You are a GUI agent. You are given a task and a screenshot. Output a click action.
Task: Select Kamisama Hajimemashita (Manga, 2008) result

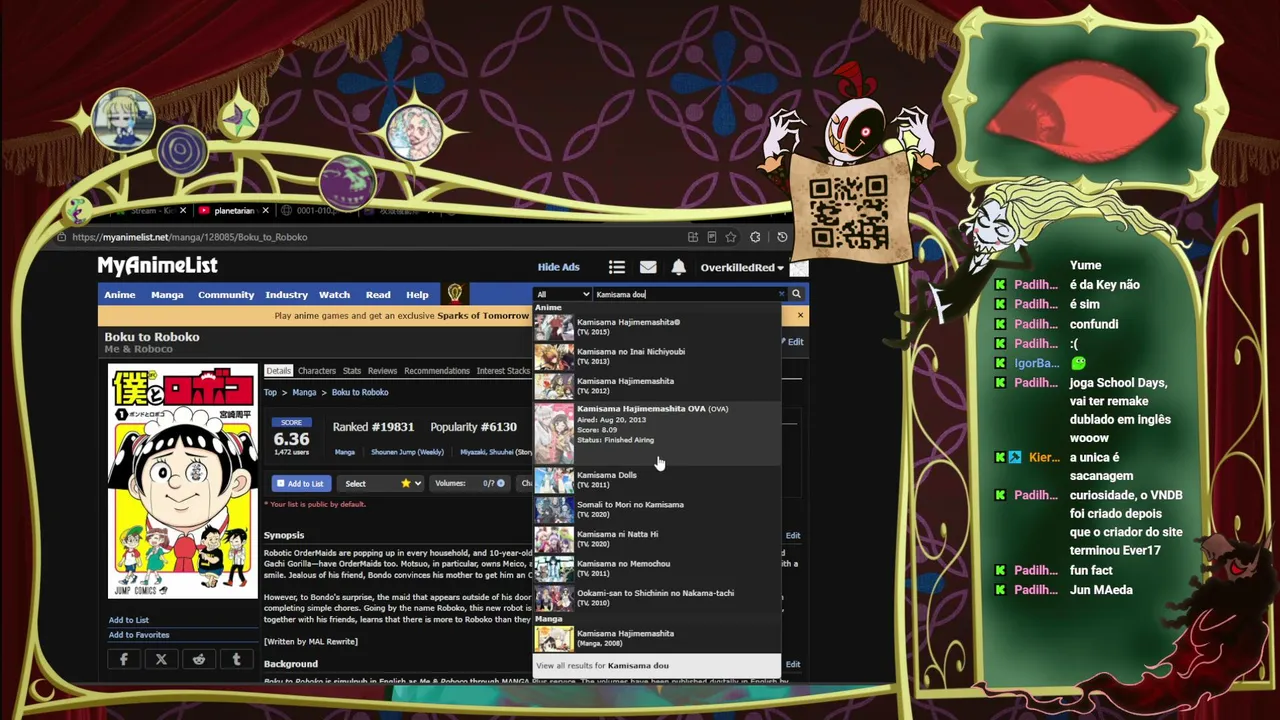(x=657, y=638)
